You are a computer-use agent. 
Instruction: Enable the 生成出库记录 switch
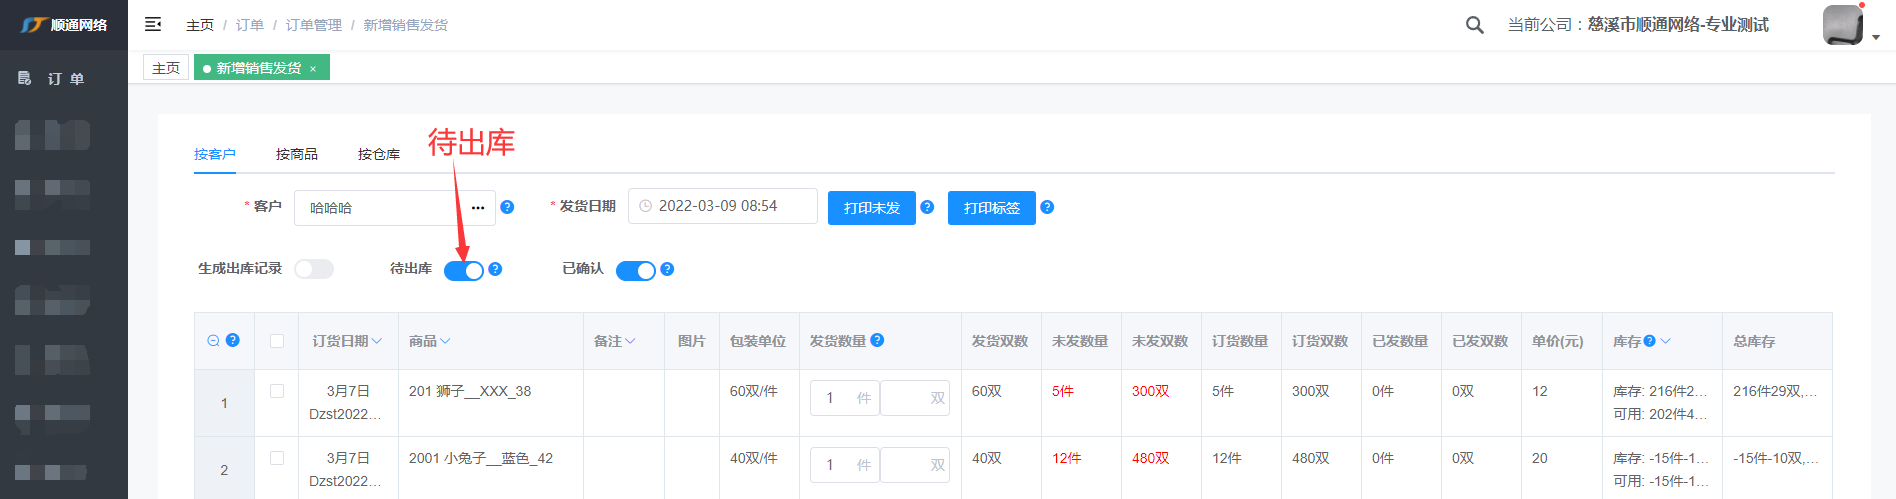(314, 269)
